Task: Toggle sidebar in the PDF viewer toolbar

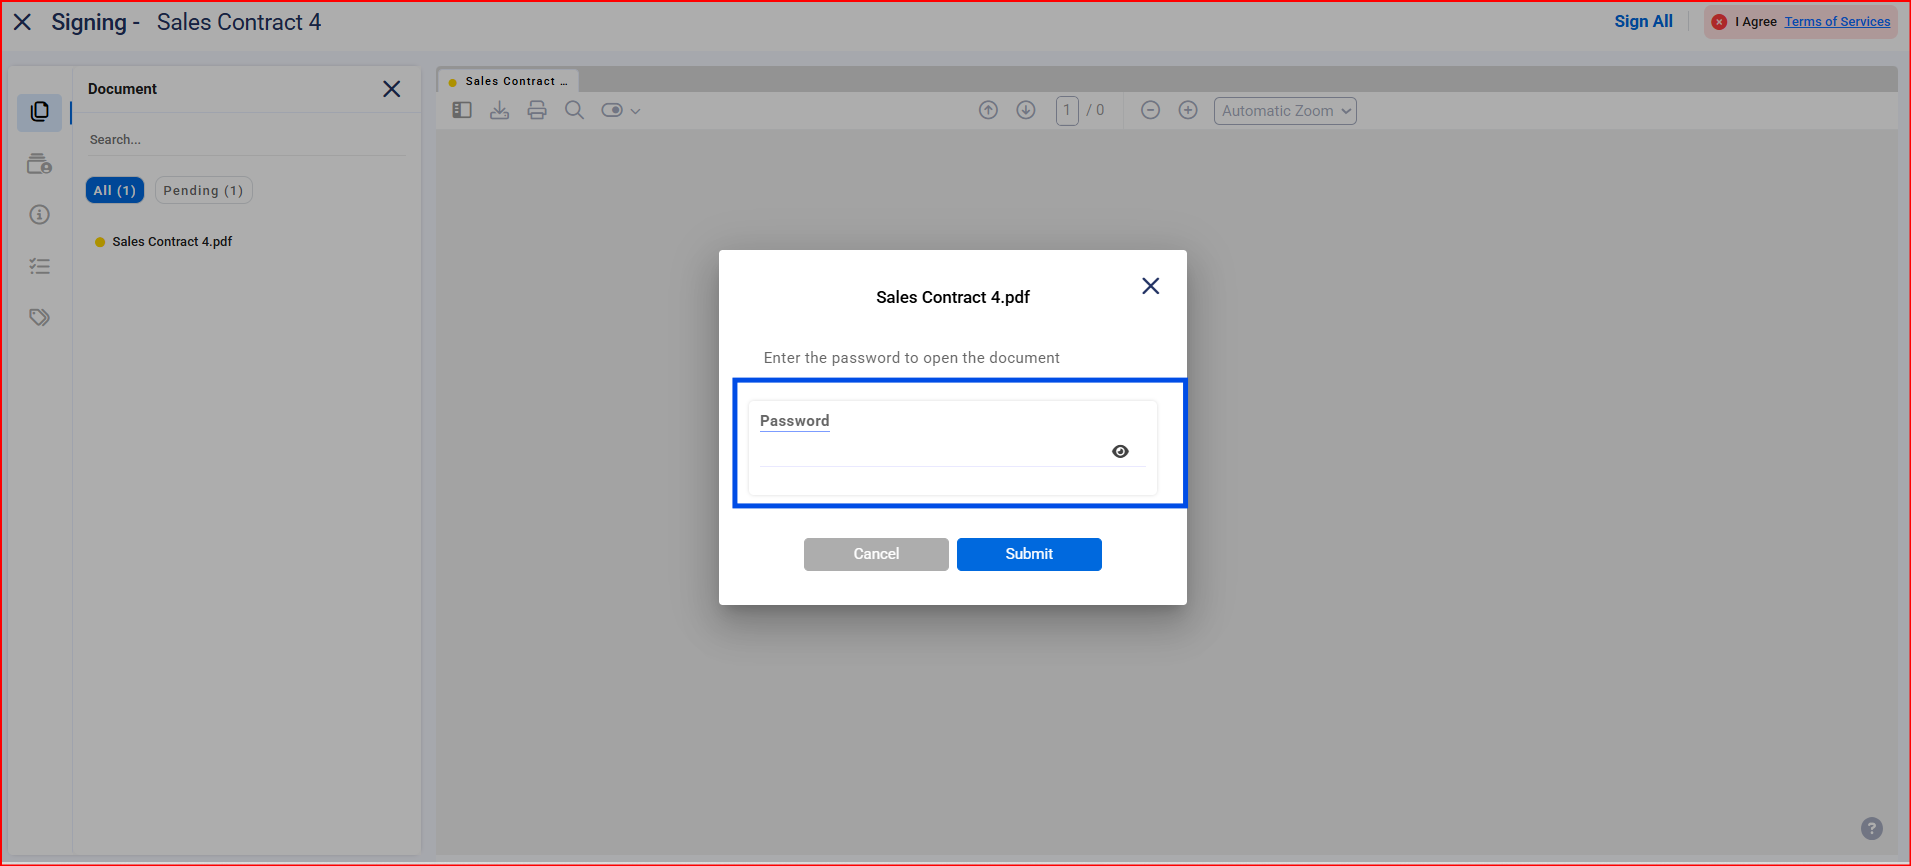Action: click(x=461, y=110)
